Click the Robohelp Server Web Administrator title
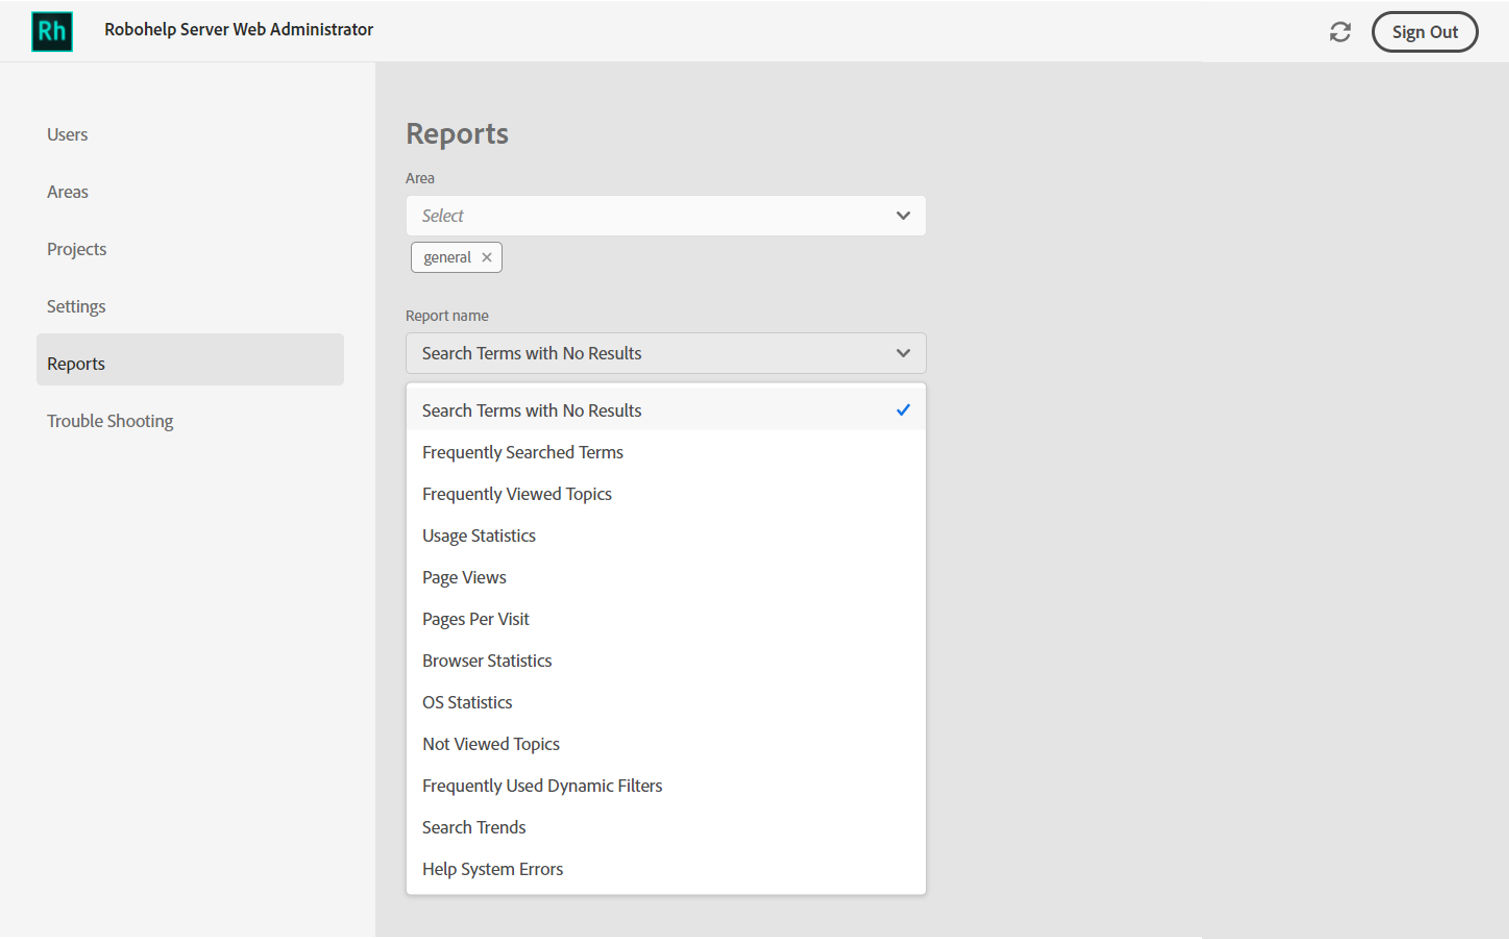 [x=239, y=30]
